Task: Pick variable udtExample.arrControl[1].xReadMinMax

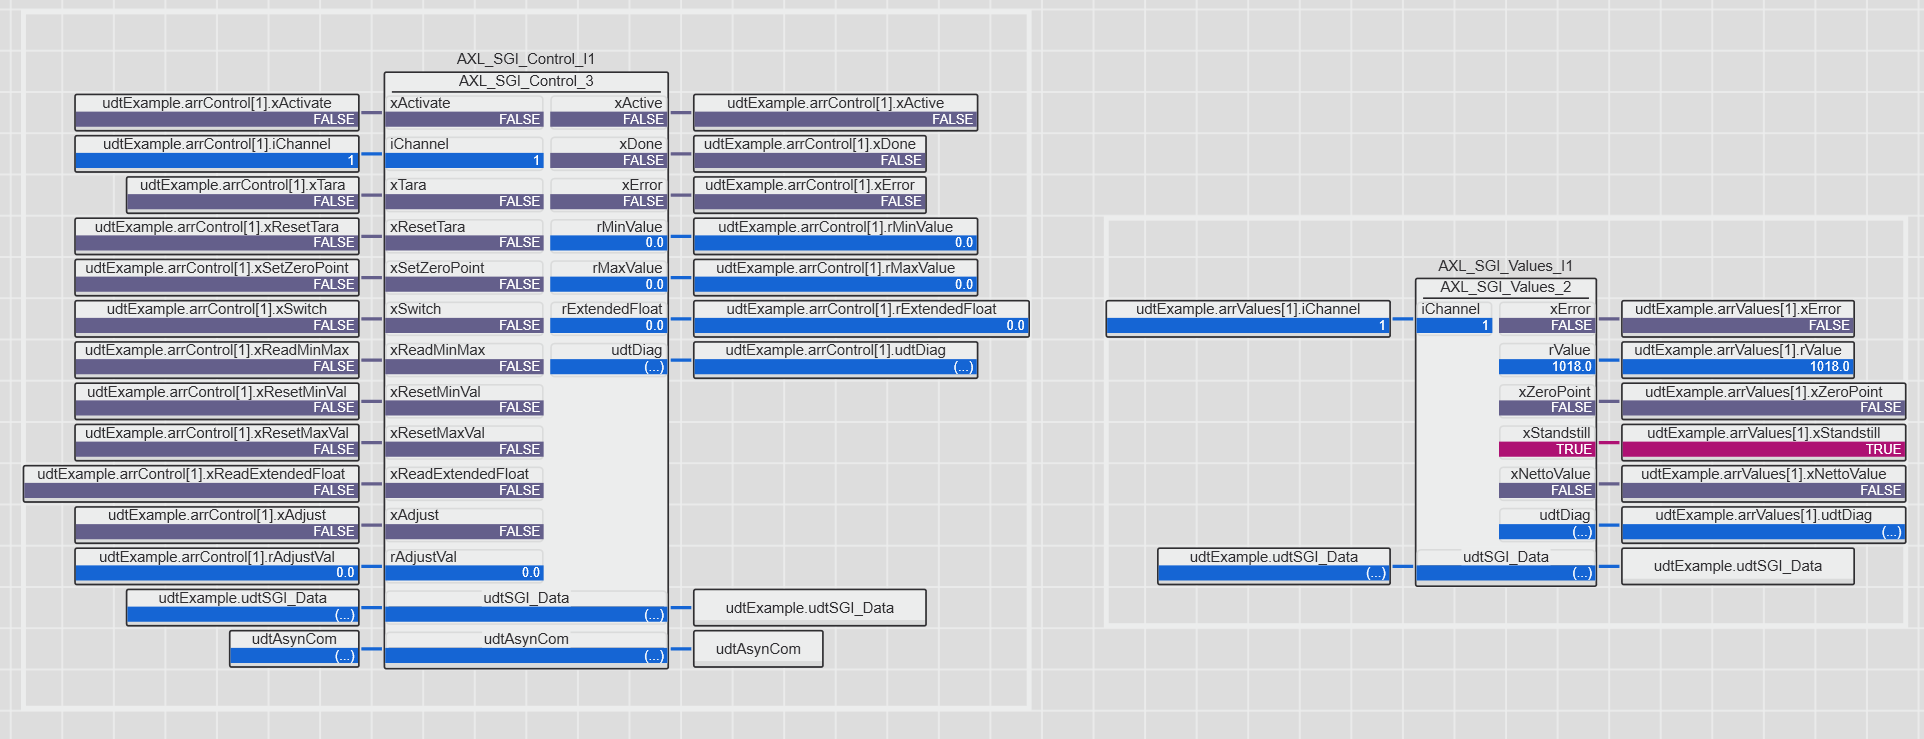Action: 217,359
